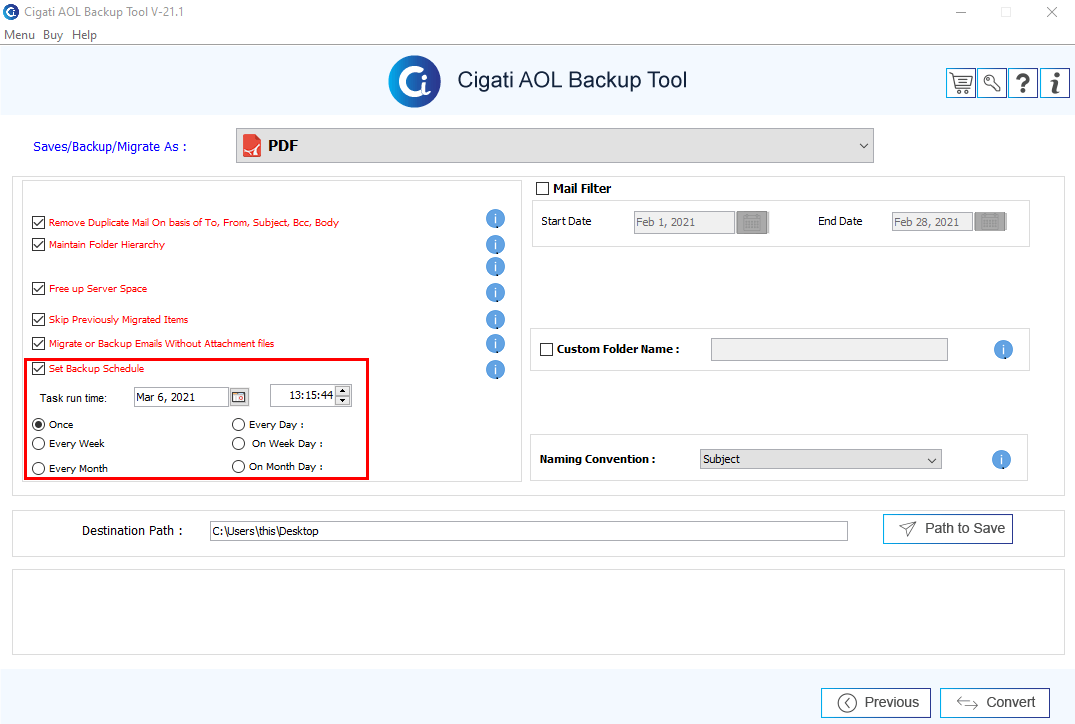Screen dimensions: 1075x724
Task: Uncheck Maintain Folder Hierarchy
Action: coord(38,244)
